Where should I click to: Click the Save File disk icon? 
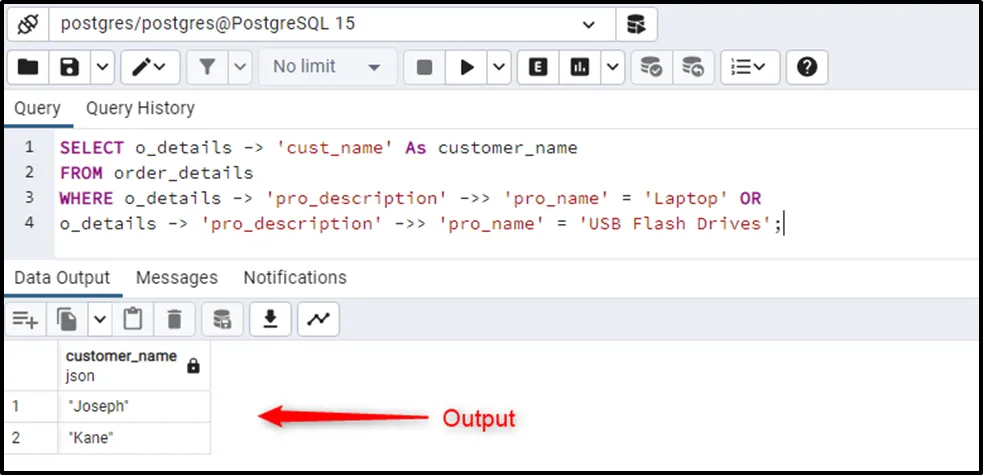(x=70, y=67)
